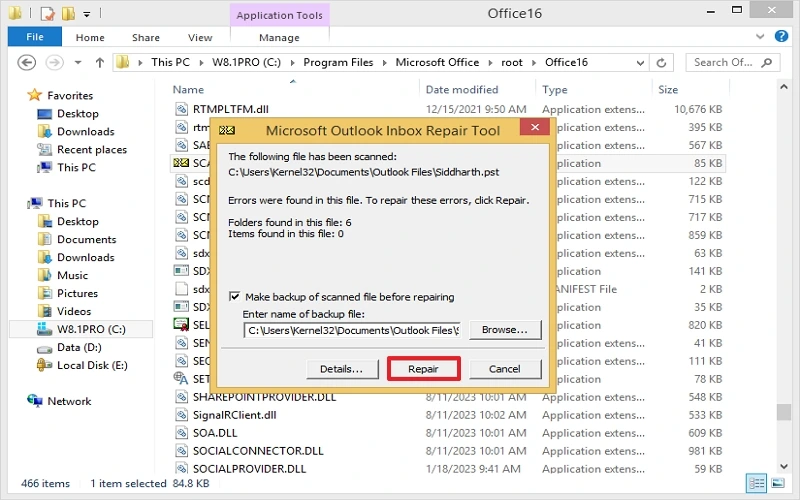Click the New folder quick access icon

click(x=68, y=13)
